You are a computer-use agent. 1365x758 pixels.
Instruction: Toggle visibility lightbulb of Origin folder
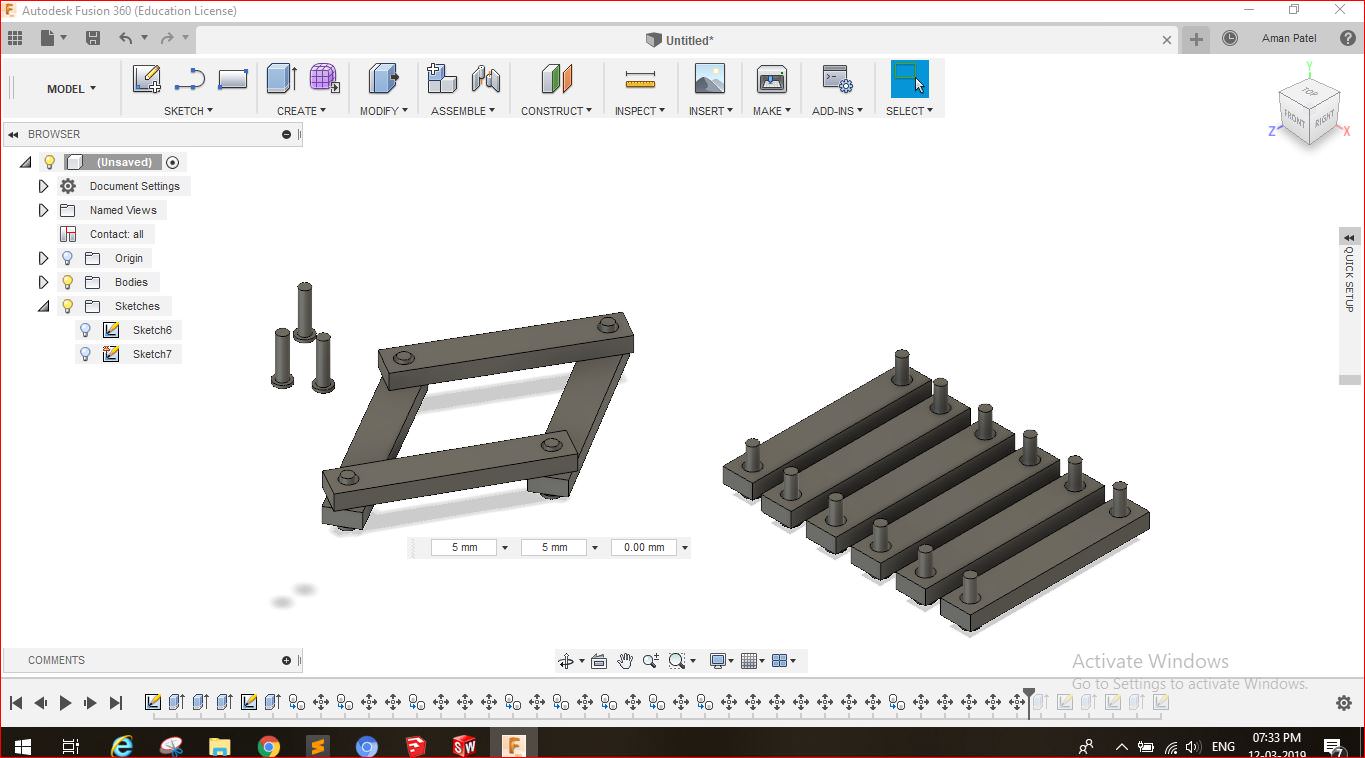68,258
